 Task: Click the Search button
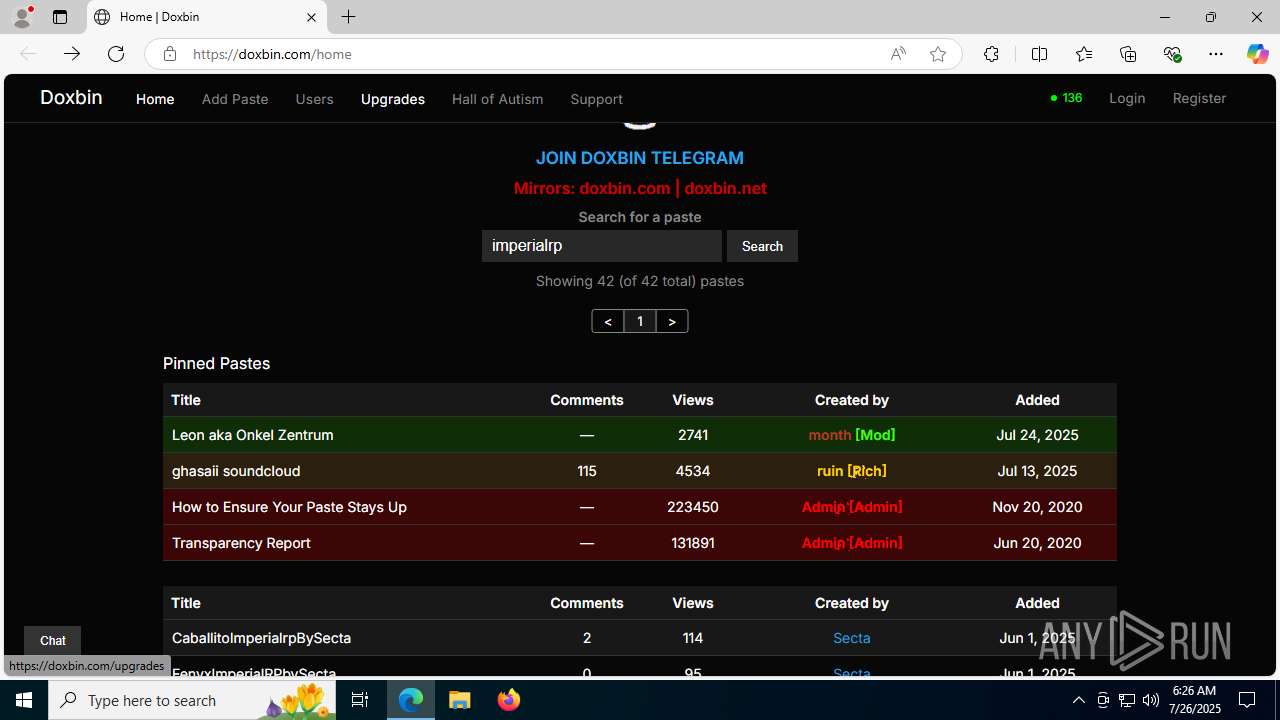762,246
